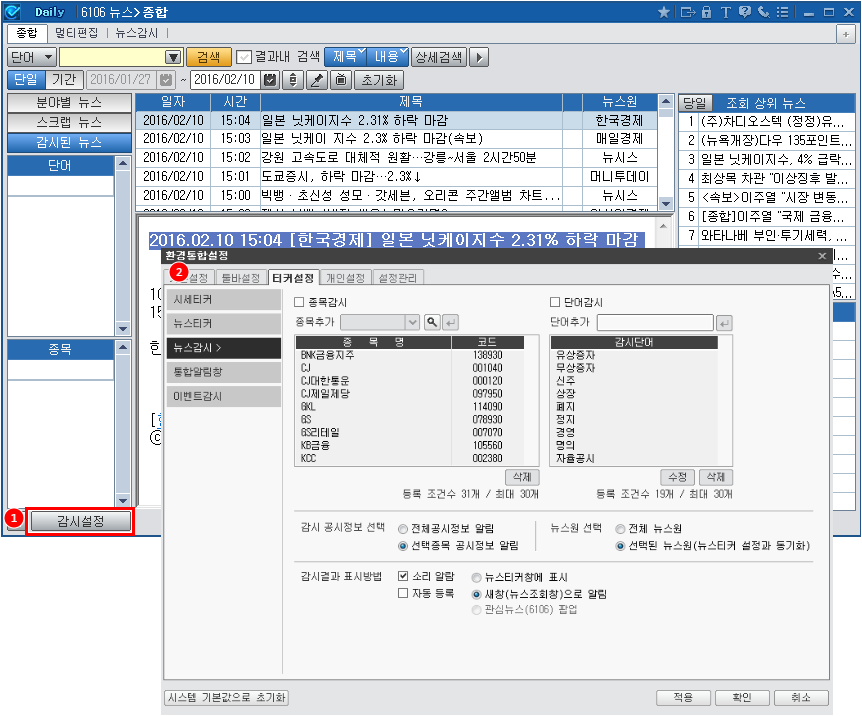Expand the yellow search keyword combo arrow
Screen dimensions: 862x716
click(x=173, y=57)
